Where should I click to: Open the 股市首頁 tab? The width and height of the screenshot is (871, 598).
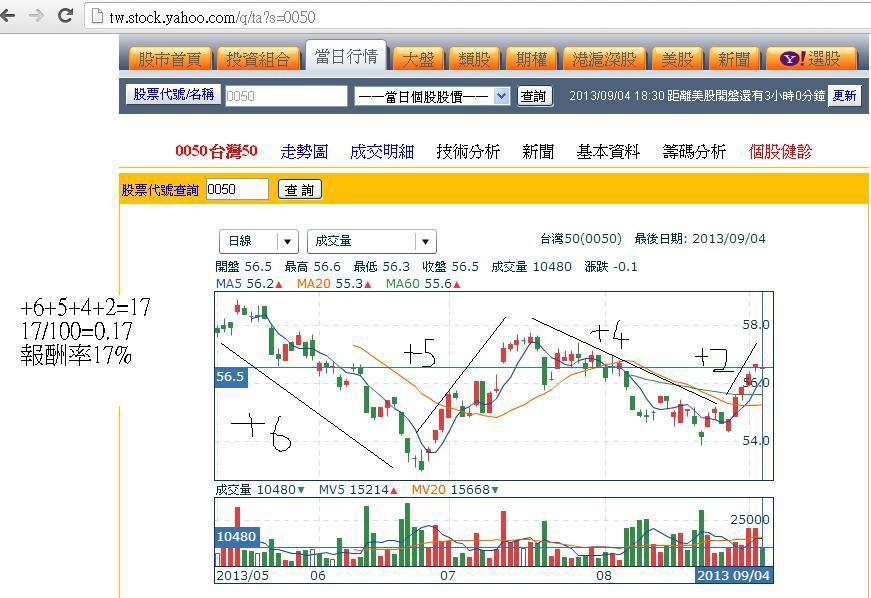170,58
